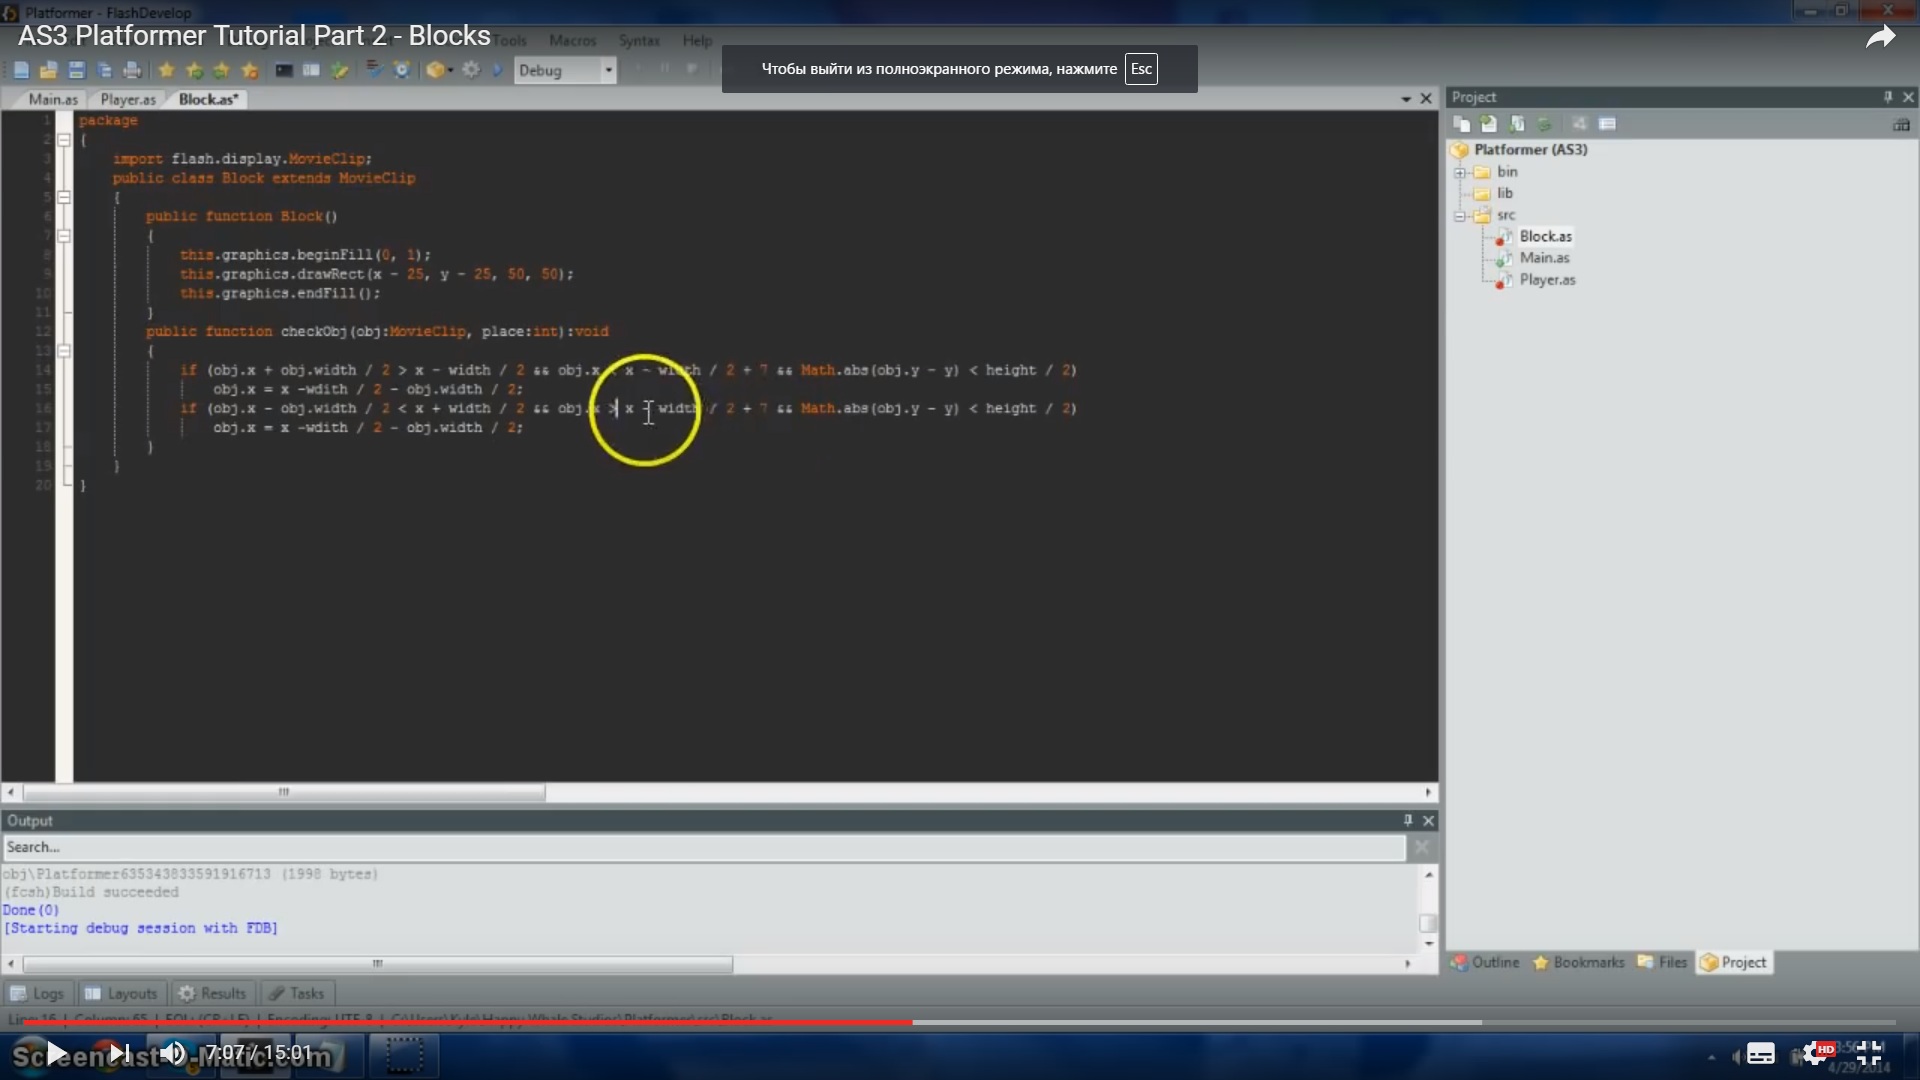Screen dimensions: 1920x1080
Task: Expand the bin folder in project tree
Action: click(1460, 172)
